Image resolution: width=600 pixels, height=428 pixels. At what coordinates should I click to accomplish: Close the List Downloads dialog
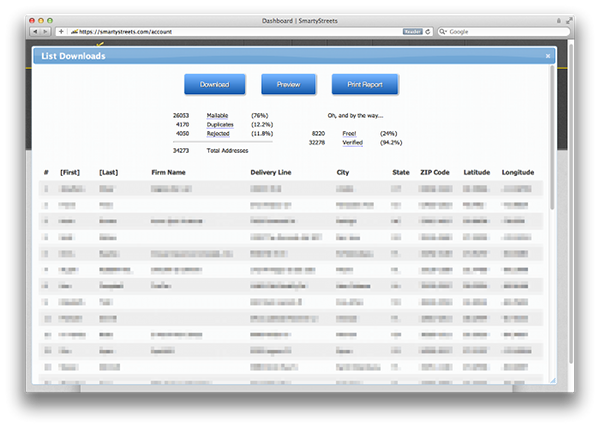pyautogui.click(x=548, y=56)
